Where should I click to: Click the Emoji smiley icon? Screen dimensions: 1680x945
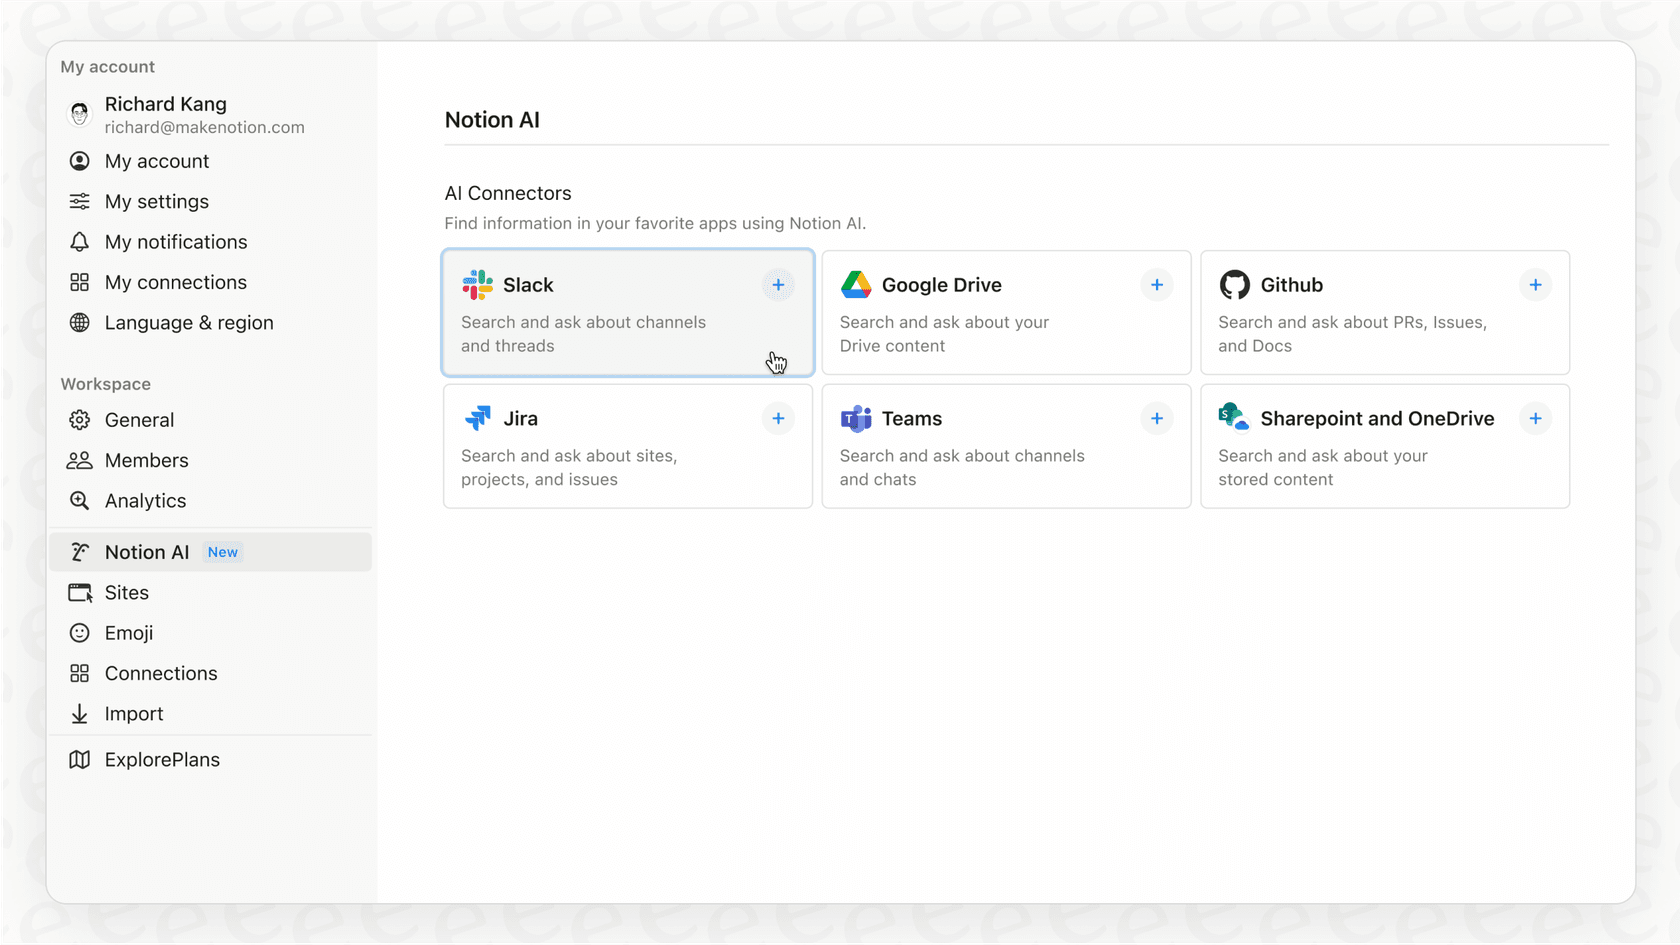click(79, 632)
